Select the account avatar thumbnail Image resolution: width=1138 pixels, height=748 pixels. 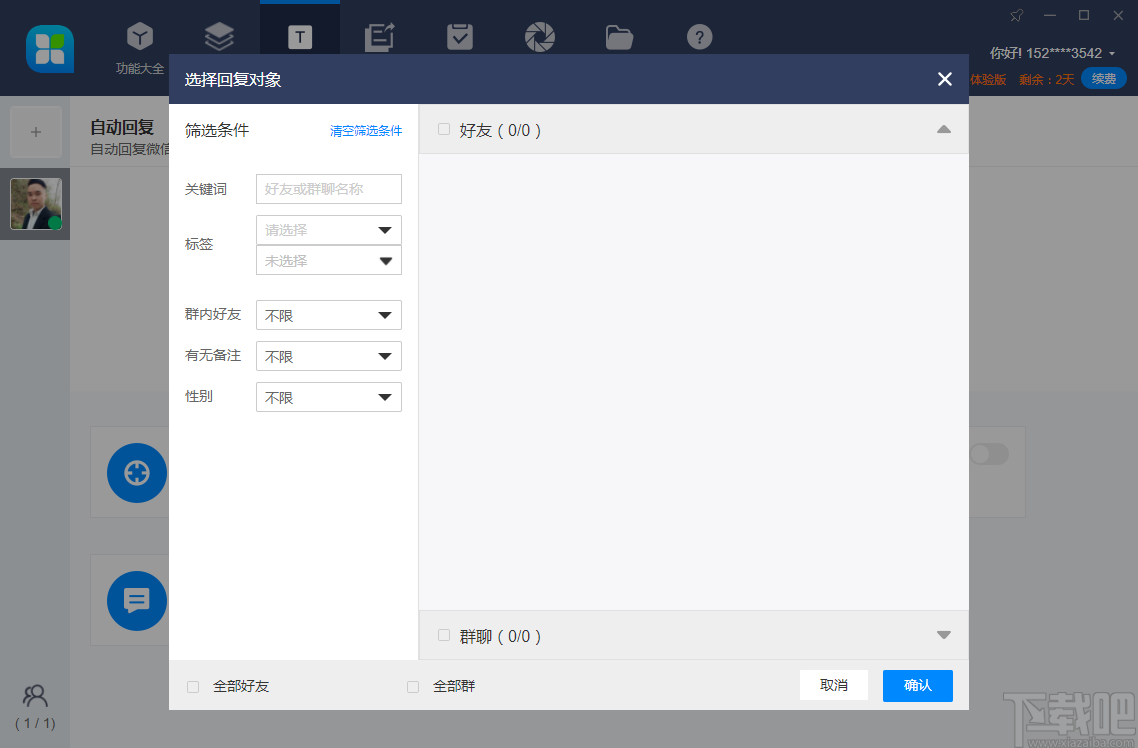tap(36, 204)
